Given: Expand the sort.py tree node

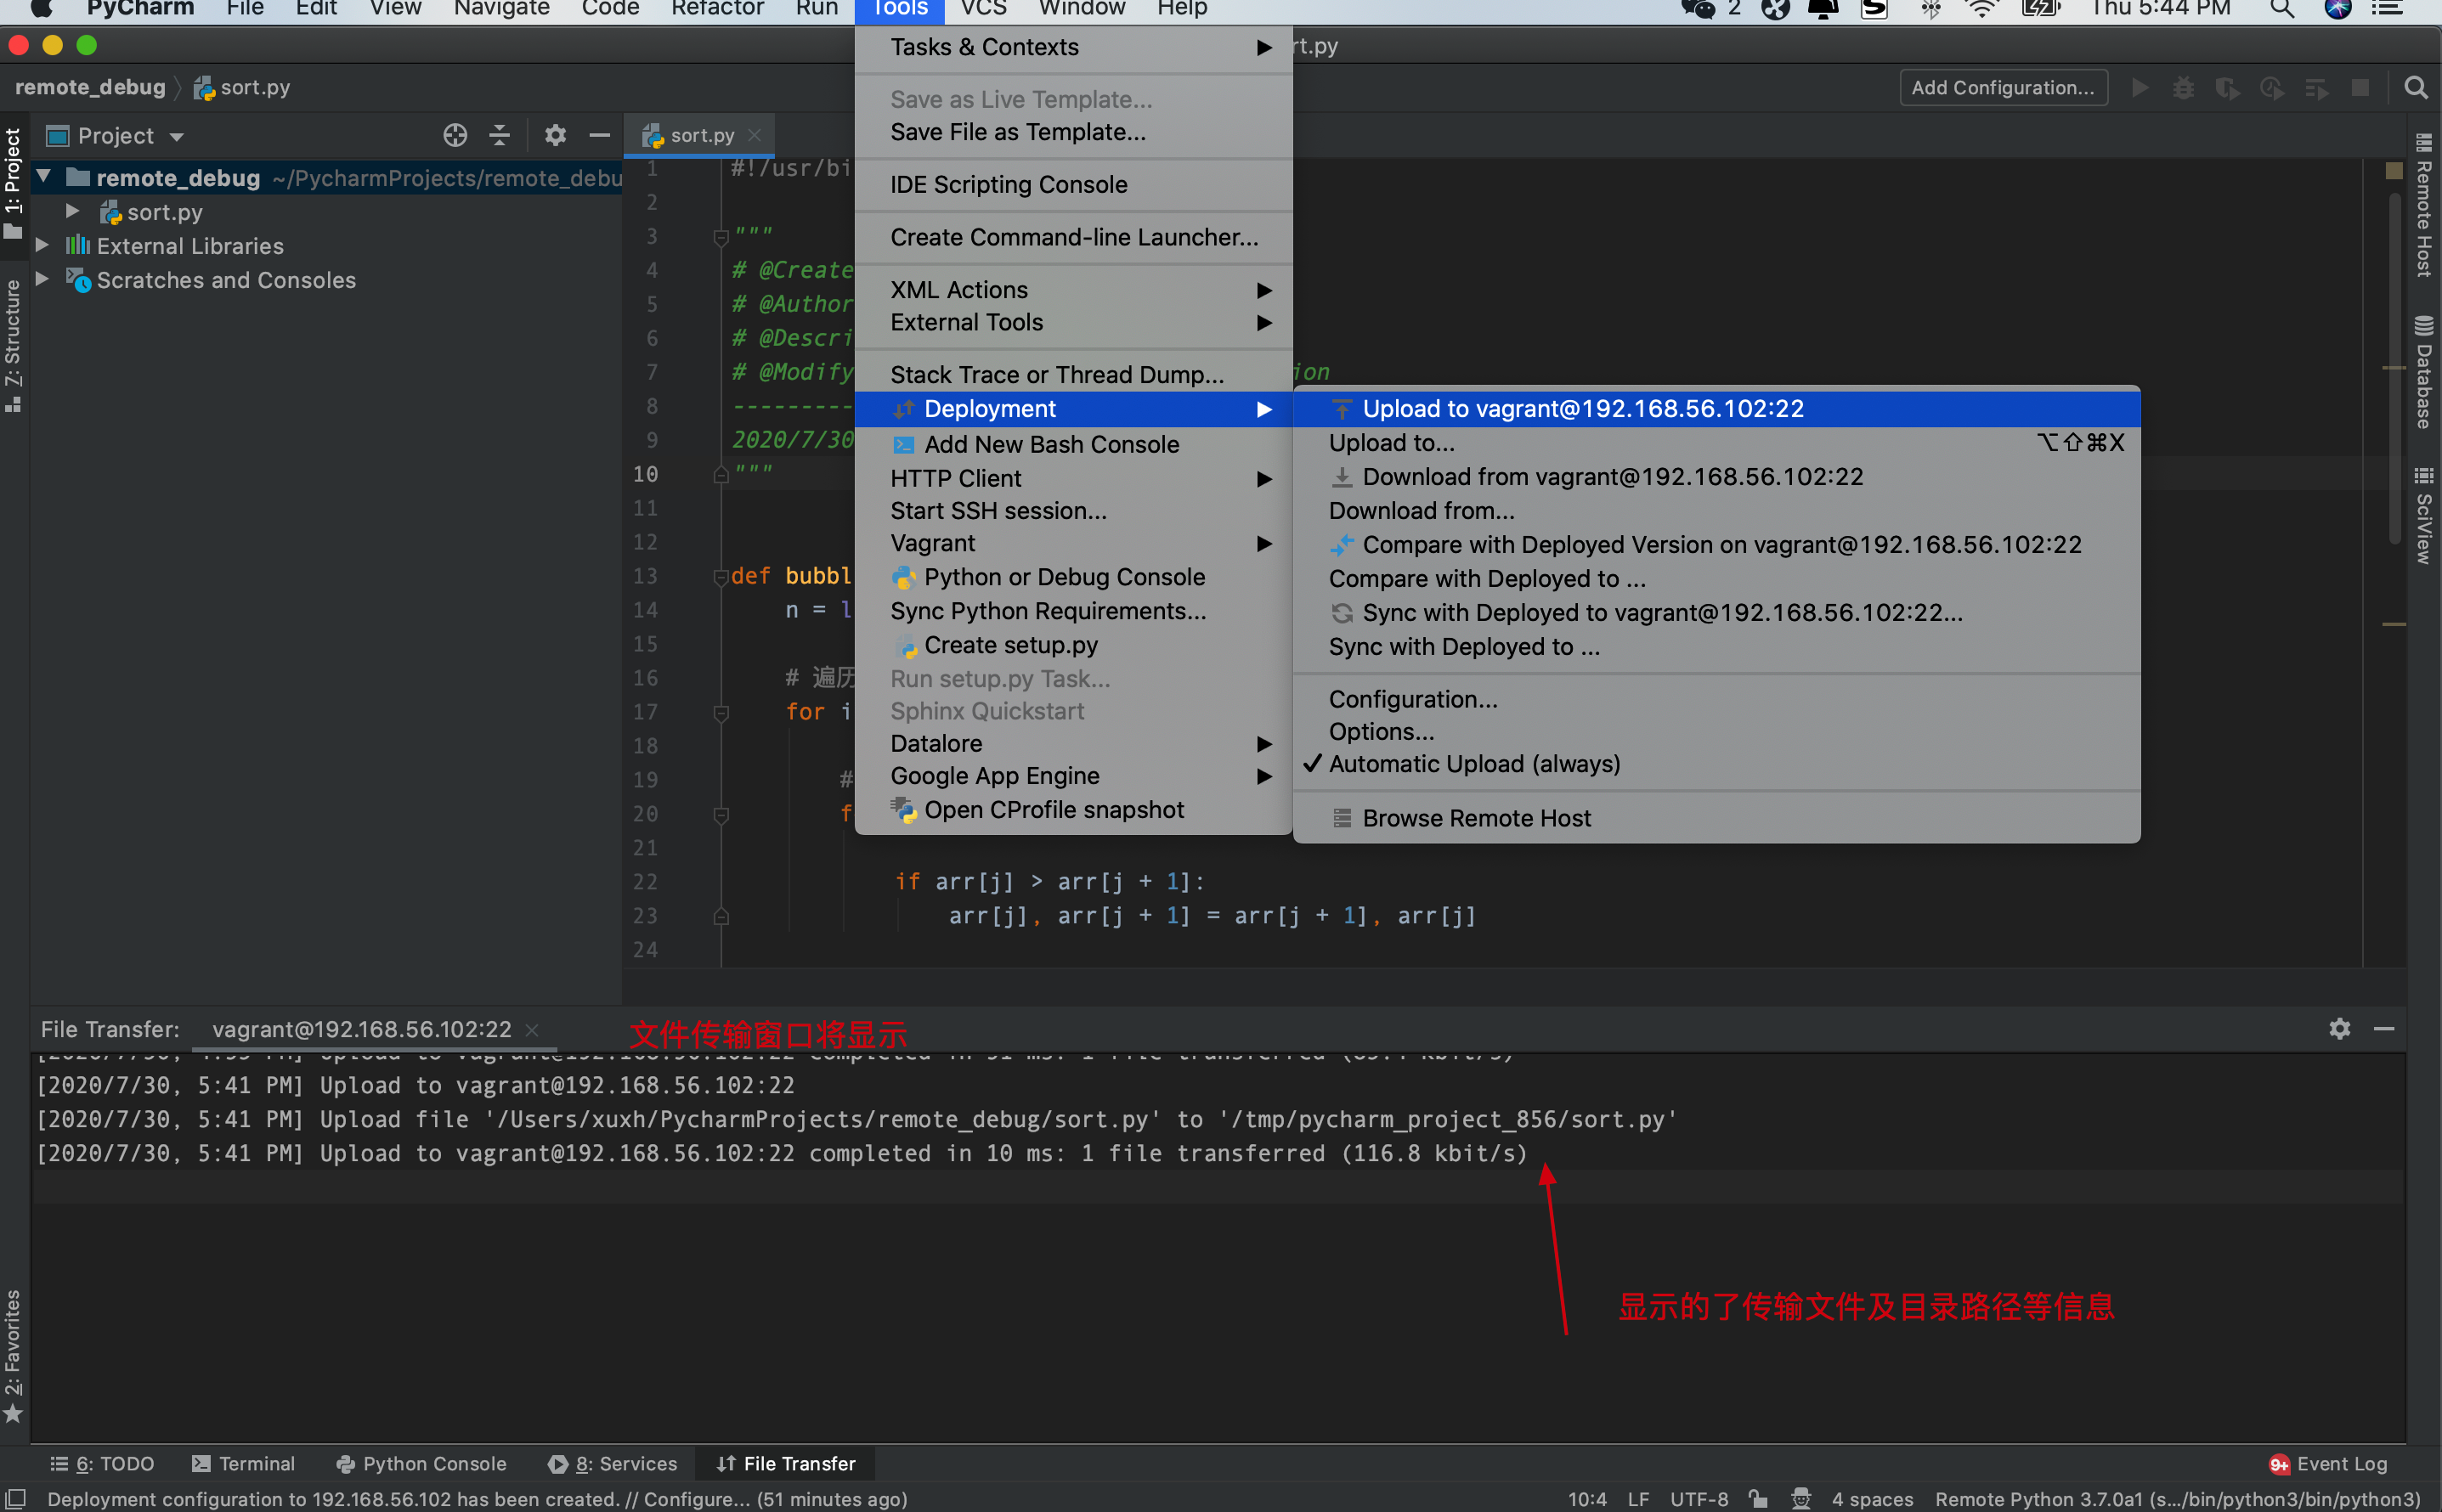Looking at the screenshot, I should tap(72, 211).
